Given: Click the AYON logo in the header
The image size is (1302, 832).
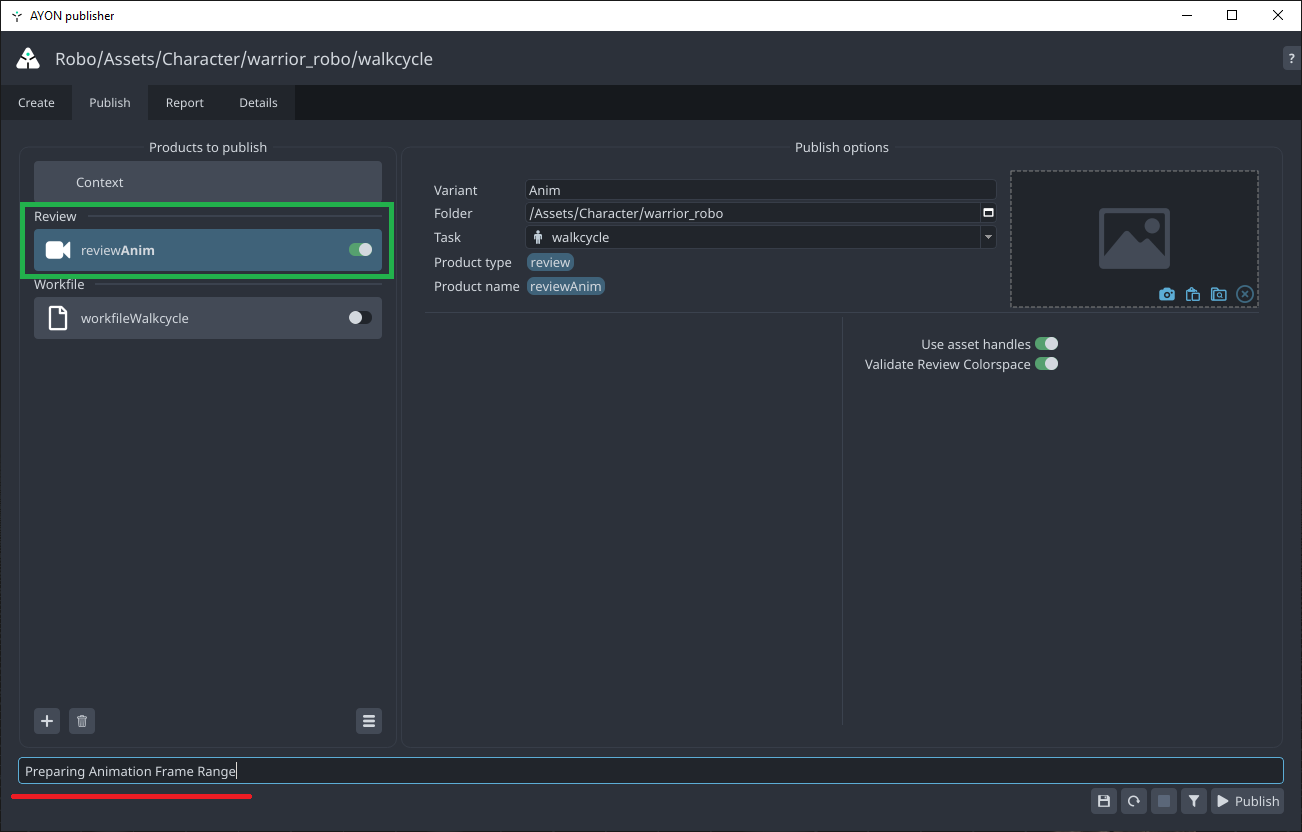Looking at the screenshot, I should (28, 59).
